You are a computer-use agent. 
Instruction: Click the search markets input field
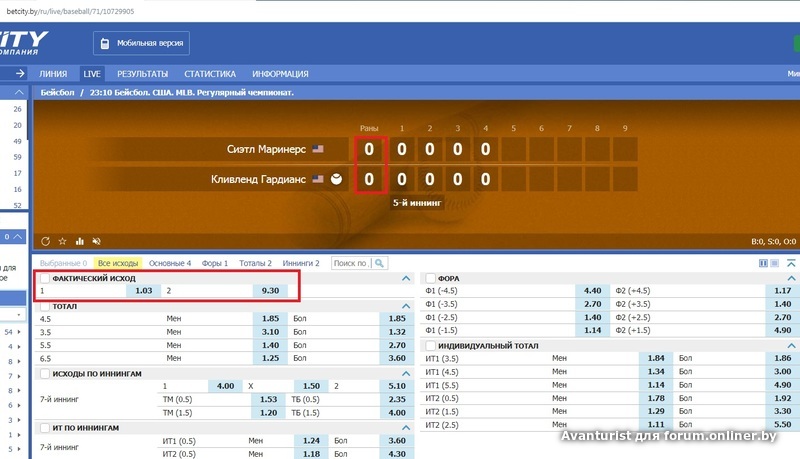pyautogui.click(x=352, y=263)
